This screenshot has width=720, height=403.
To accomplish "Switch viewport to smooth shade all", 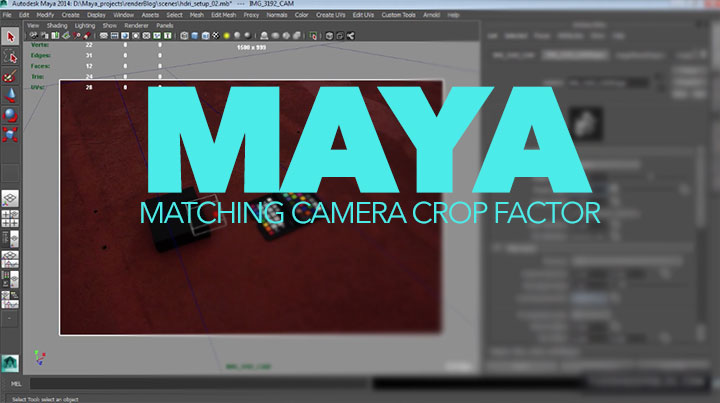I will coord(195,36).
